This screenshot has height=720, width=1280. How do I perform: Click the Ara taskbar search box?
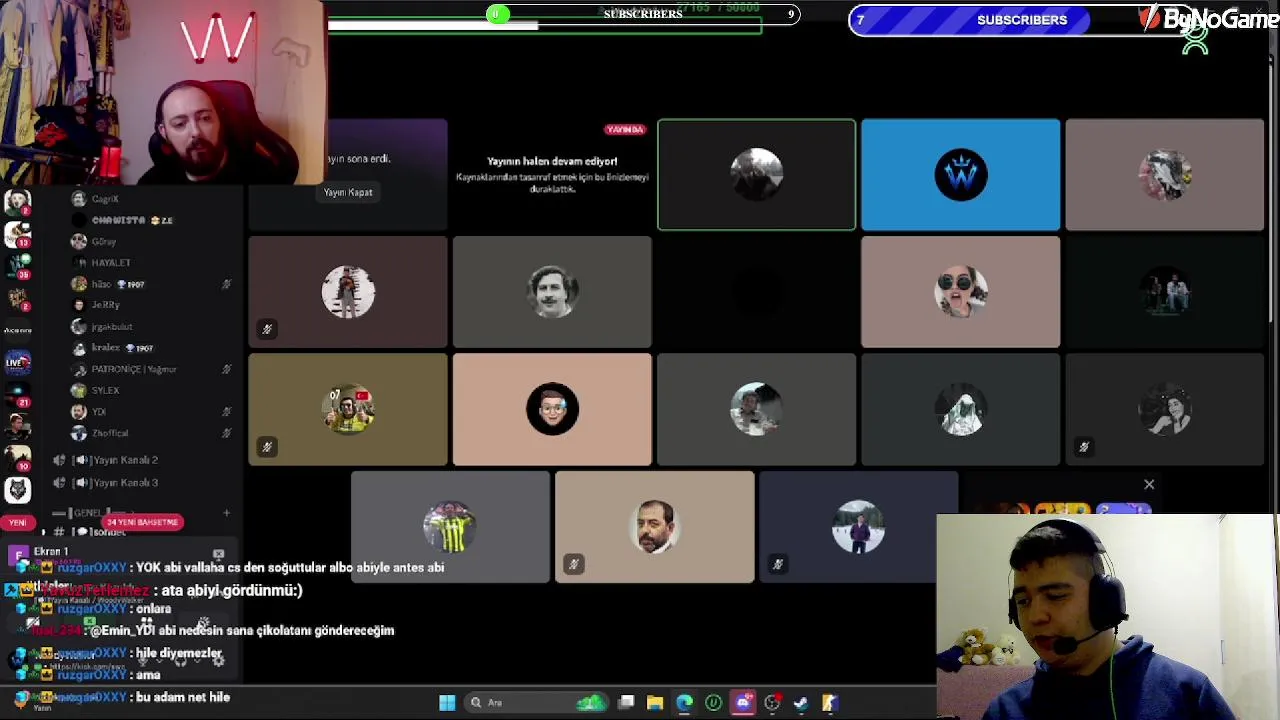coord(535,703)
